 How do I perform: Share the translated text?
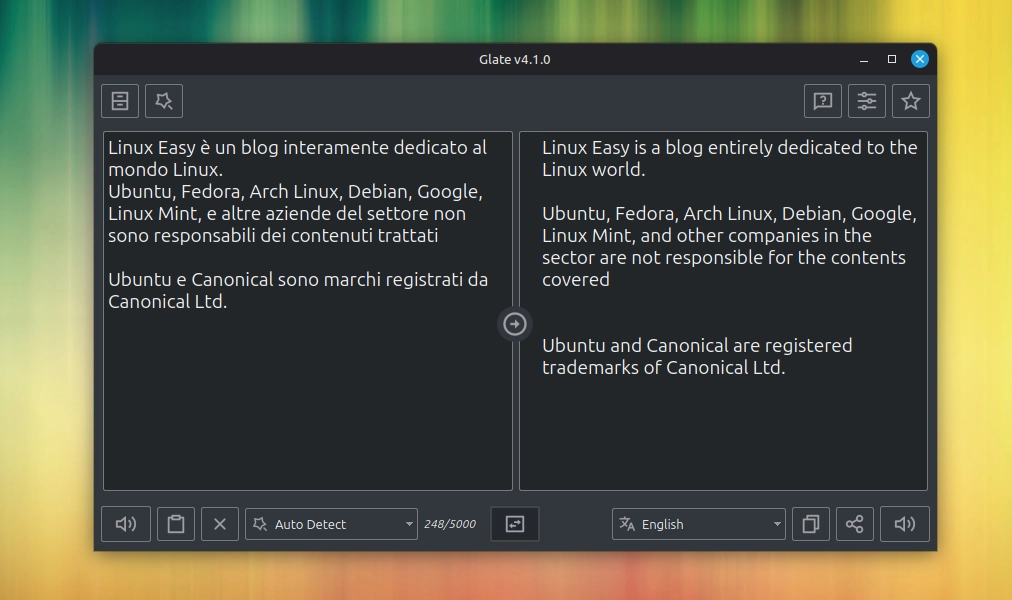coord(855,524)
